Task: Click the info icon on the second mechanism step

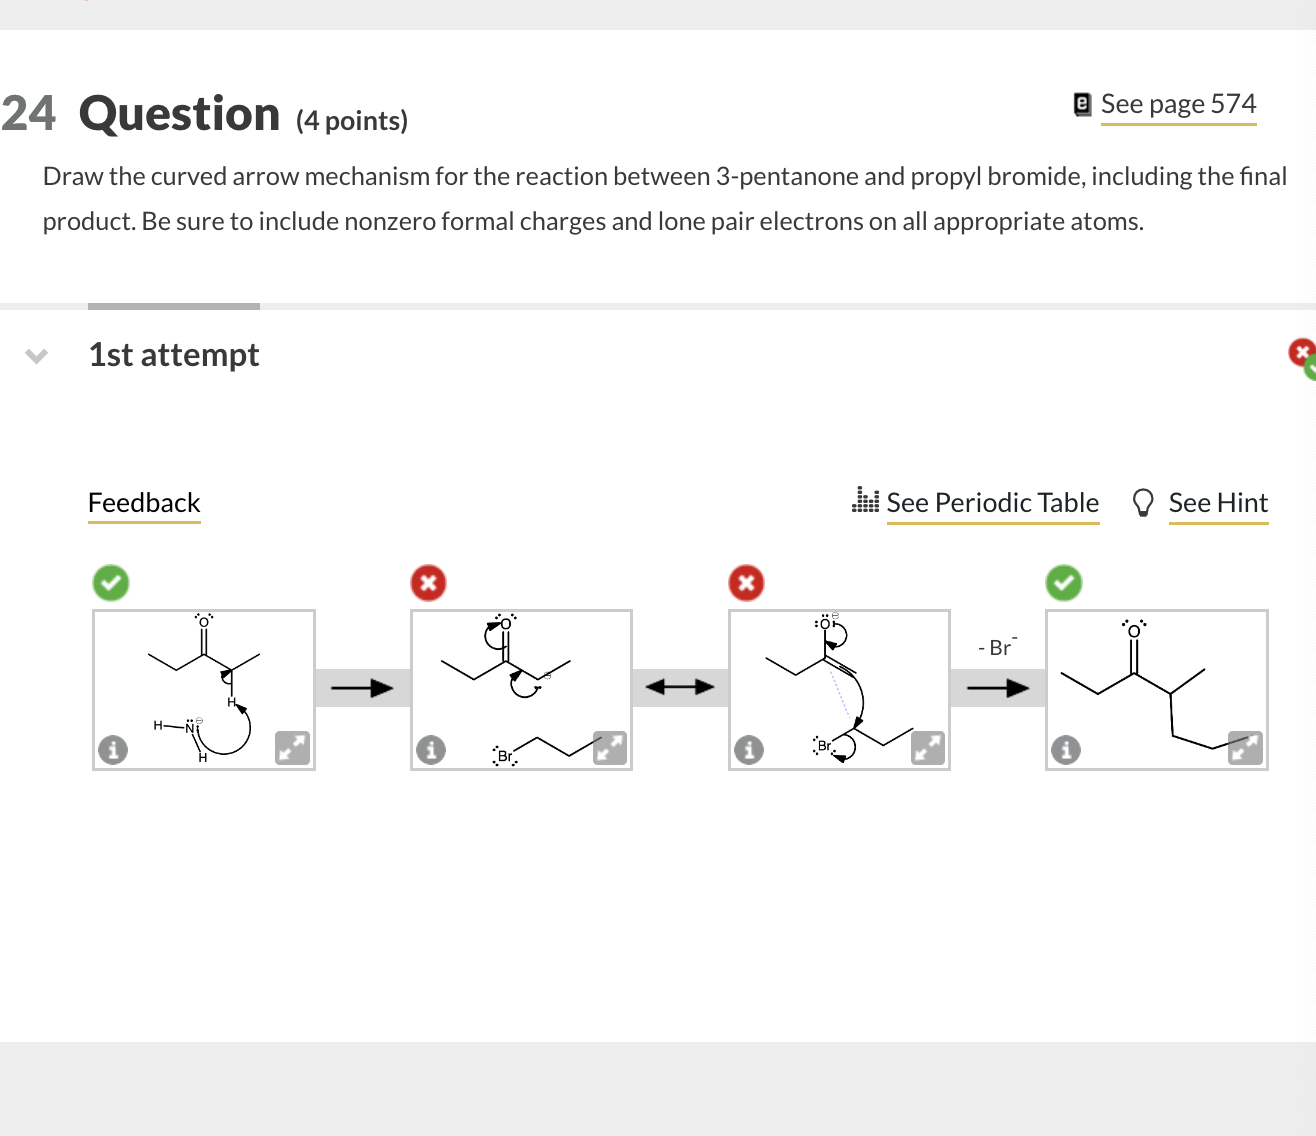Action: (x=431, y=748)
